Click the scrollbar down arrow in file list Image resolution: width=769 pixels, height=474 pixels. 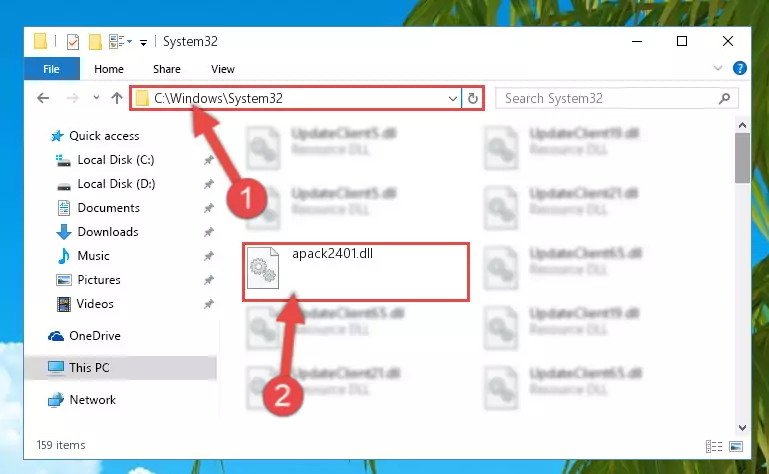click(x=742, y=428)
